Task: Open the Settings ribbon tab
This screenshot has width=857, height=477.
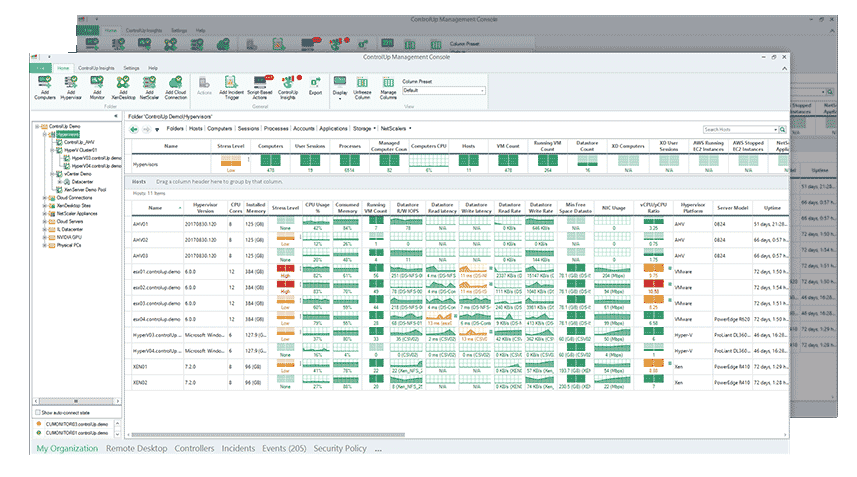Action: 131,68
